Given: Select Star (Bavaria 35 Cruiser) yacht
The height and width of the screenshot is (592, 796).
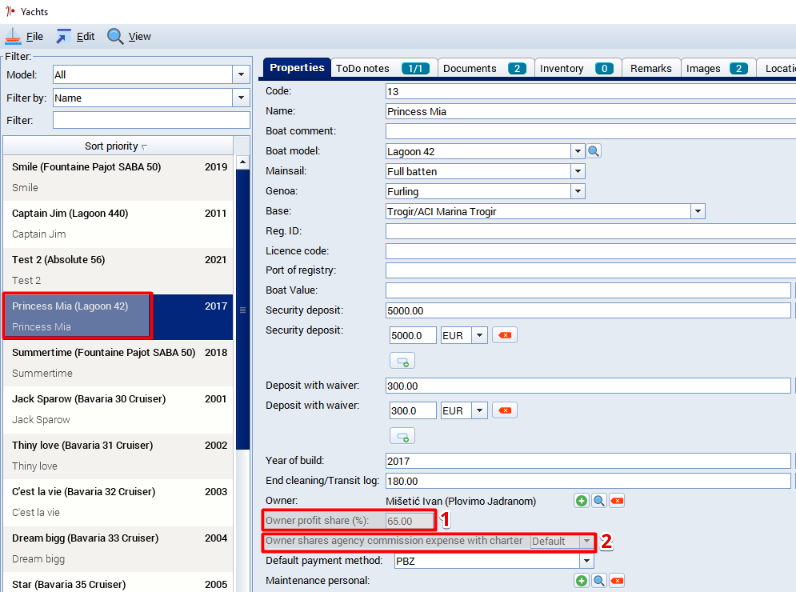Looking at the screenshot, I should [118, 583].
